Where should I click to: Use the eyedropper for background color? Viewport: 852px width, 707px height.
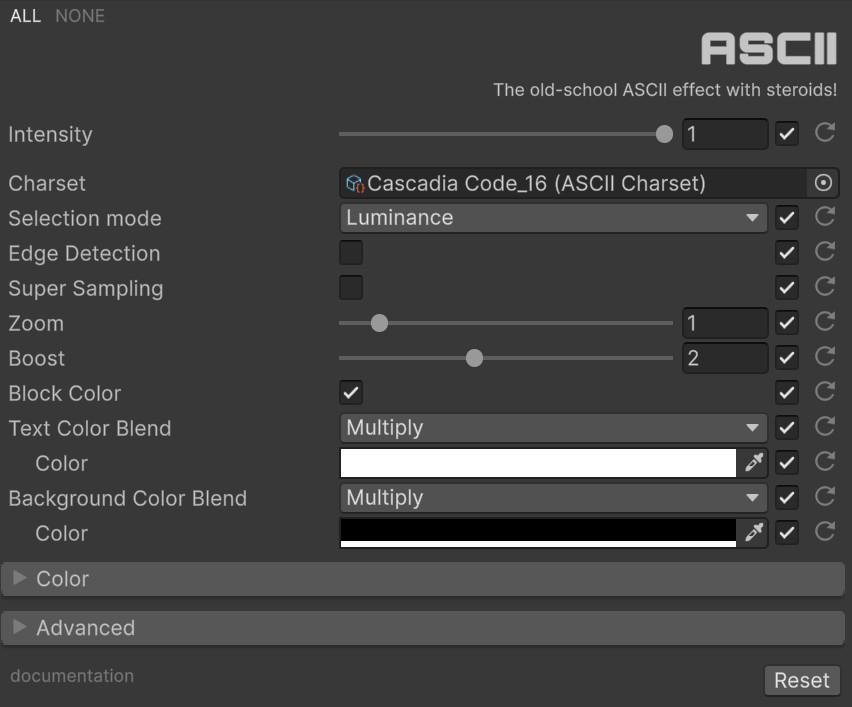(x=752, y=533)
